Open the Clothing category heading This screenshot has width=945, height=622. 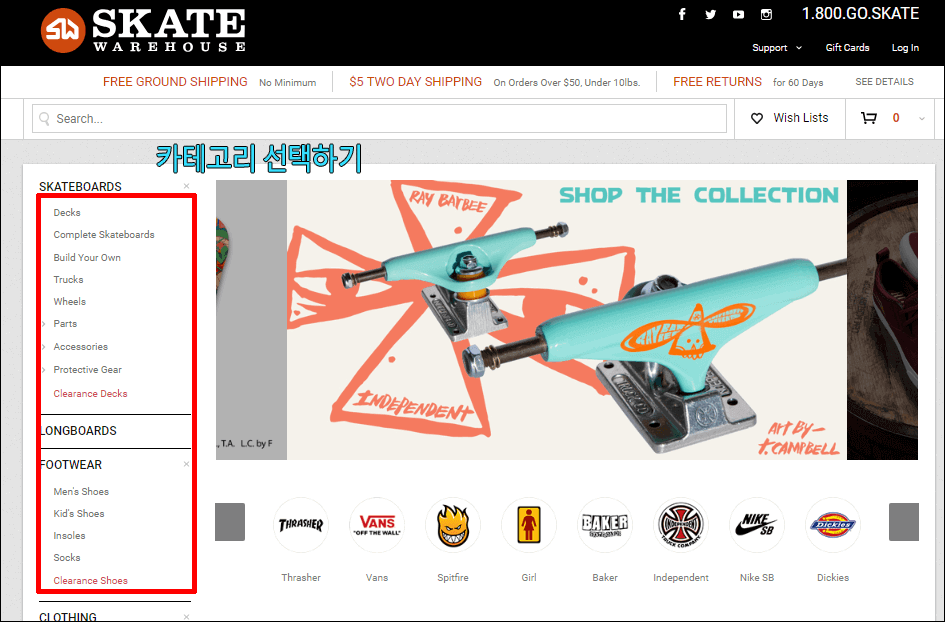coord(68,617)
